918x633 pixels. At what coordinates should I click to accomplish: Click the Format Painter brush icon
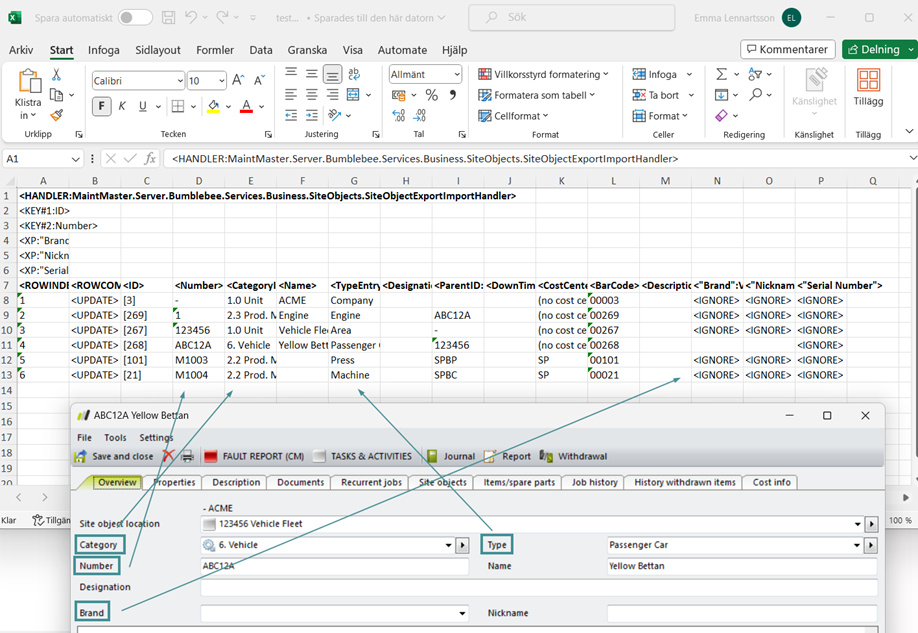click(57, 116)
